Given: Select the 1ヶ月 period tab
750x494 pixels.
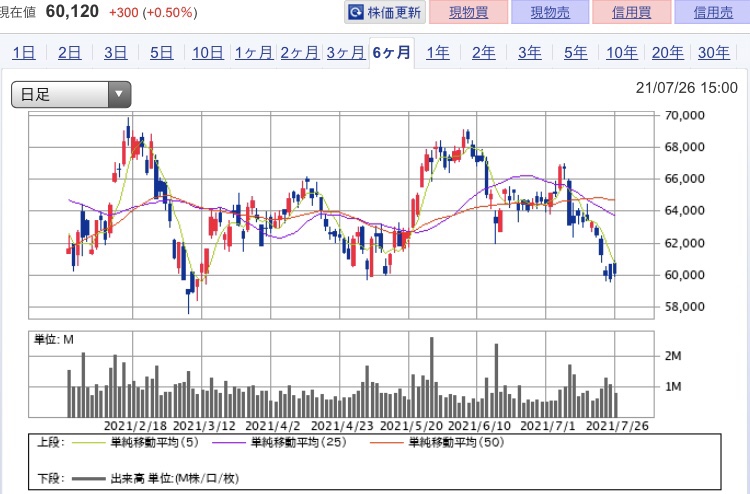Looking at the screenshot, I should point(254,52).
